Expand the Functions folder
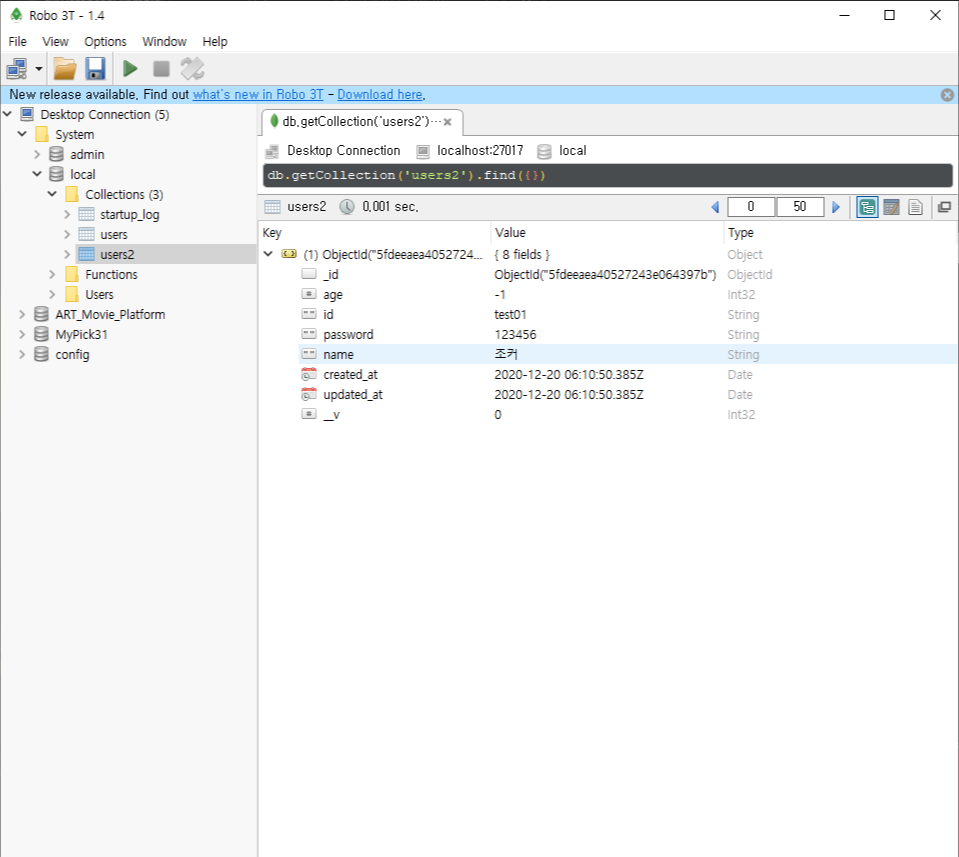 [x=53, y=274]
